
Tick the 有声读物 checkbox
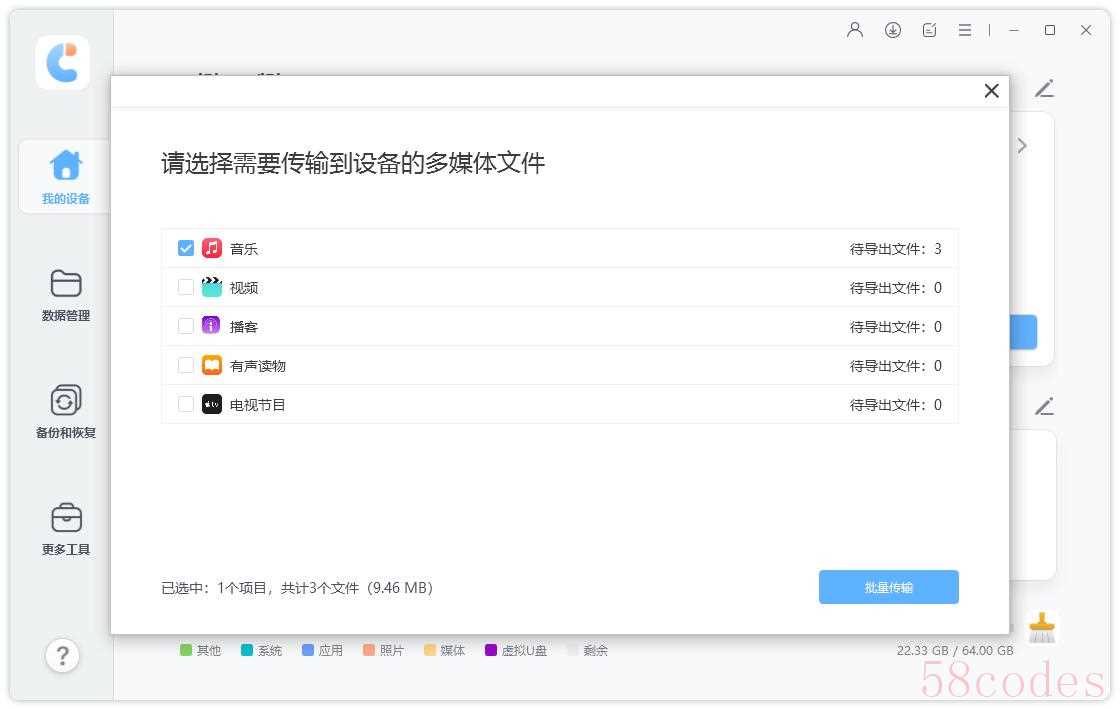186,365
